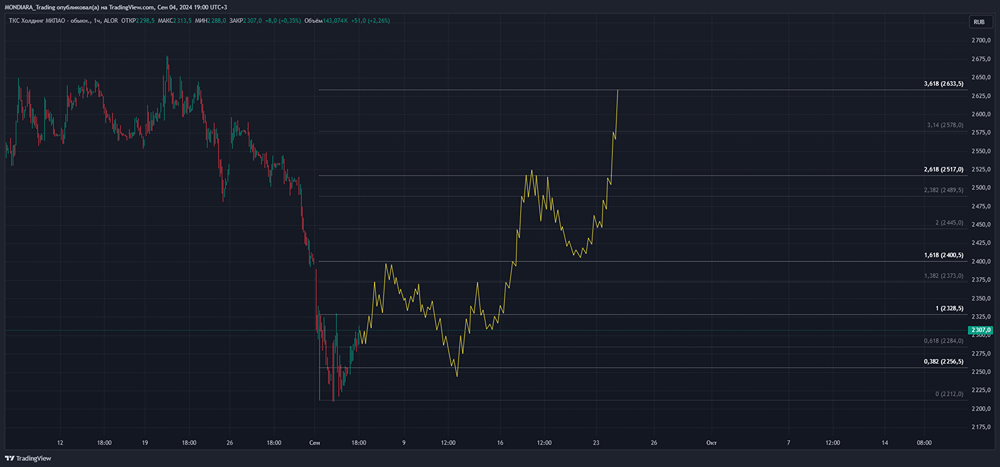This screenshot has height=467, width=1000.
Task: Click the 2700,0 price scale label
Action: tap(979, 40)
